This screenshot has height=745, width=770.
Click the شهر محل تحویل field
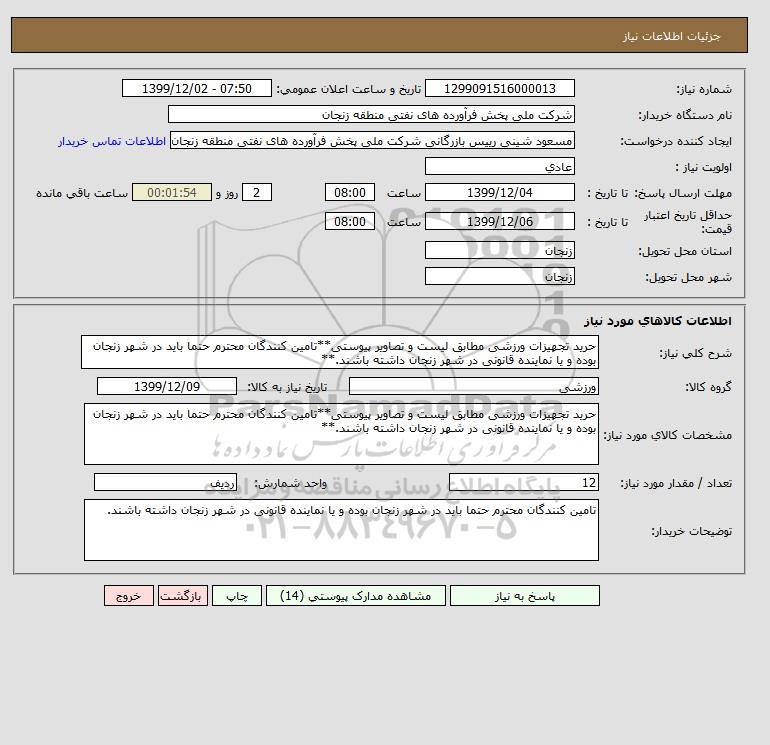pyautogui.click(x=499, y=276)
